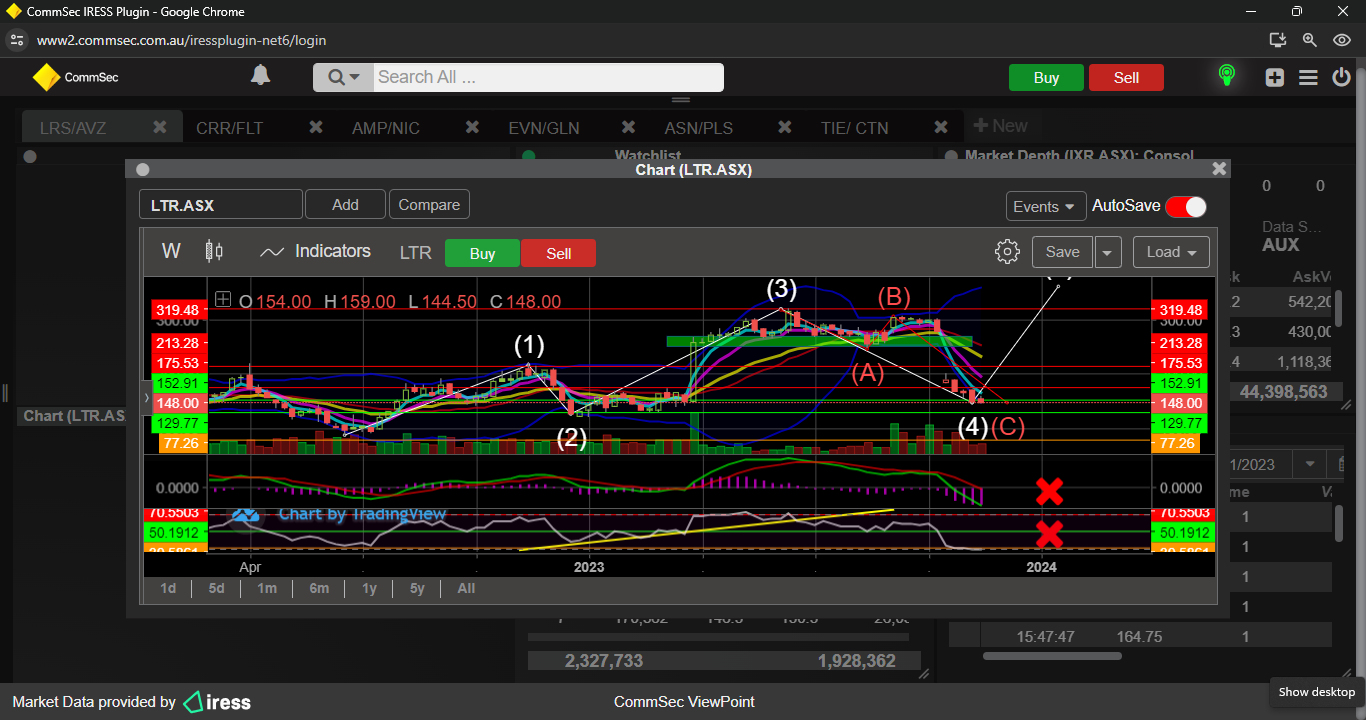
Task: Click Sell in chart toolbar
Action: [558, 253]
